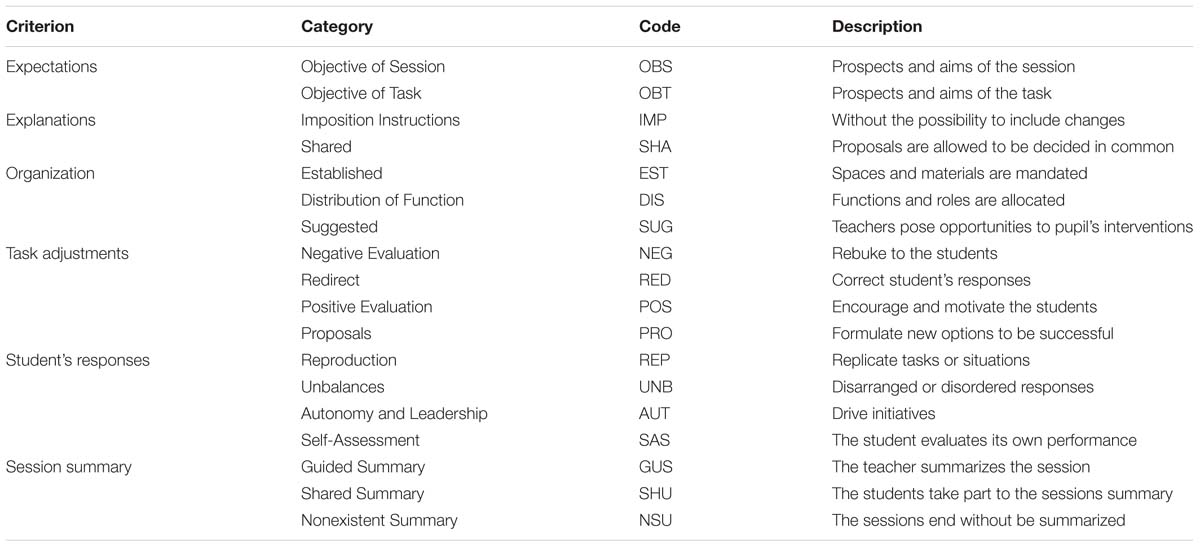The height and width of the screenshot is (547, 1200).
Task: Select the Objective of Session category
Action: (x=373, y=67)
